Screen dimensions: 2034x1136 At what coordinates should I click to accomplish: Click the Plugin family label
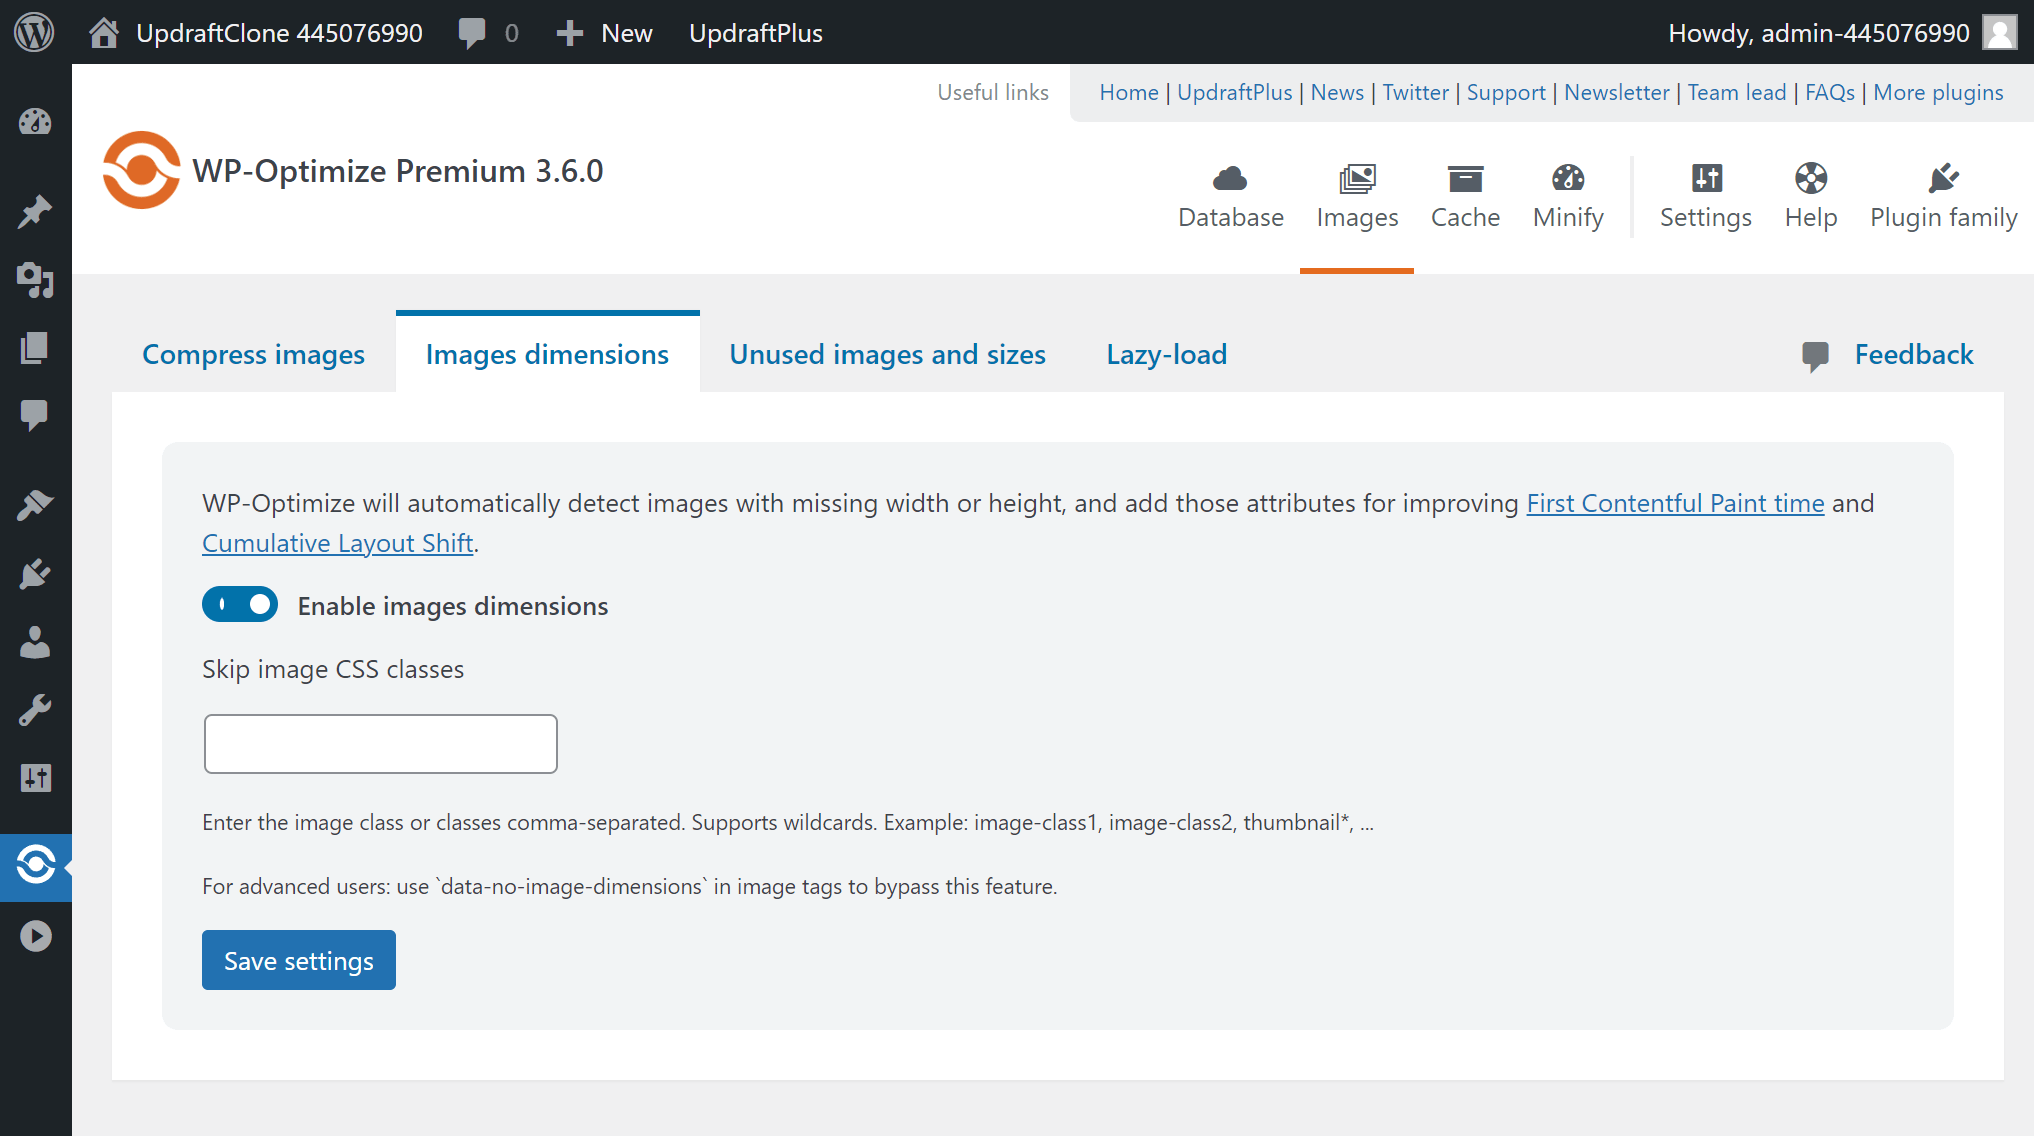(1943, 218)
